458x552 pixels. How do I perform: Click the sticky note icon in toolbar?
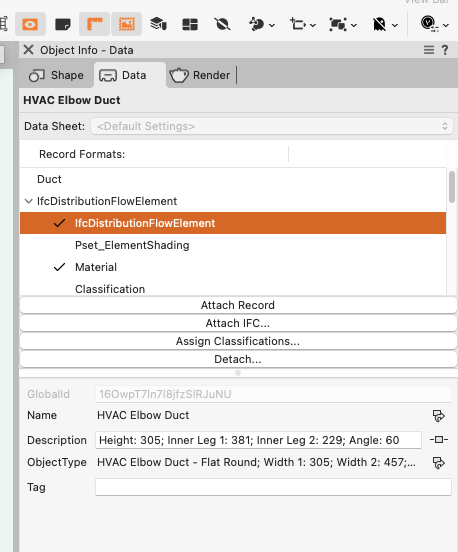(x=63, y=24)
